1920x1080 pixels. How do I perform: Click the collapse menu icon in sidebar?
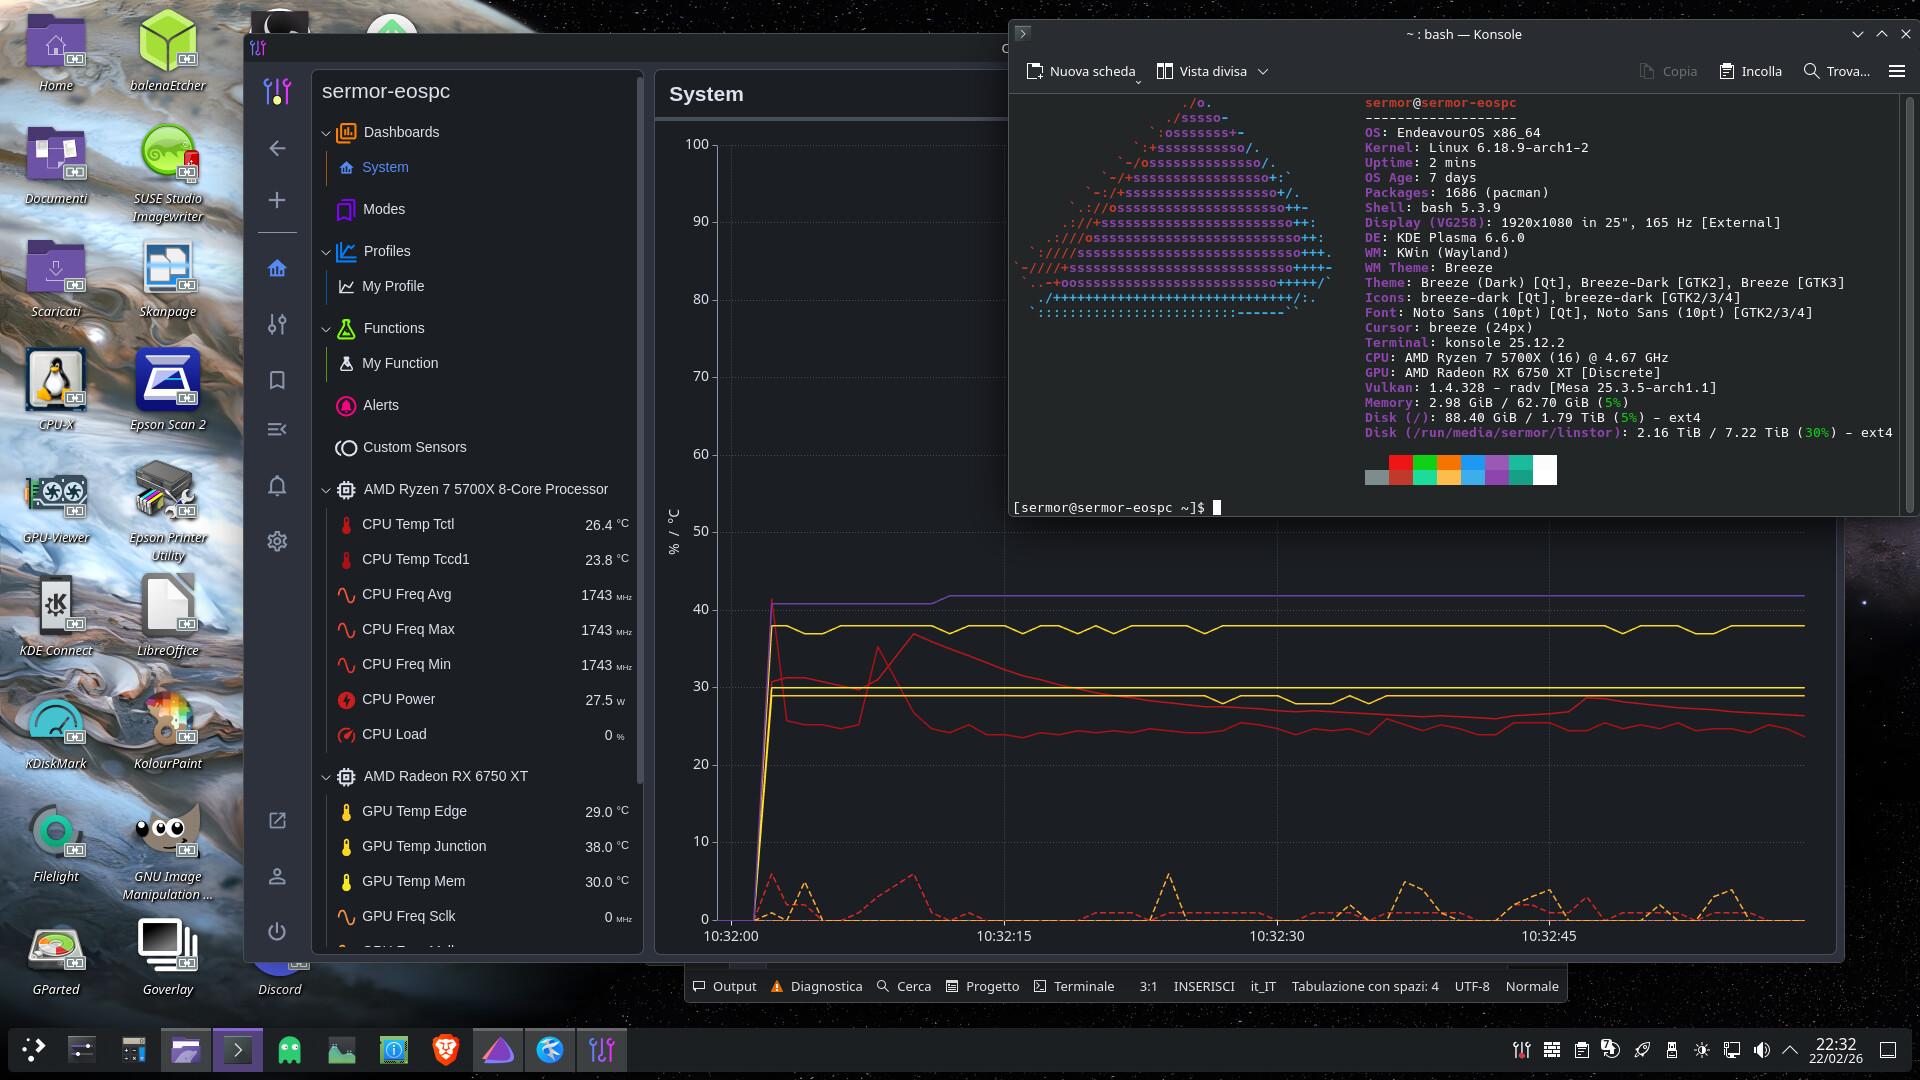click(x=277, y=429)
